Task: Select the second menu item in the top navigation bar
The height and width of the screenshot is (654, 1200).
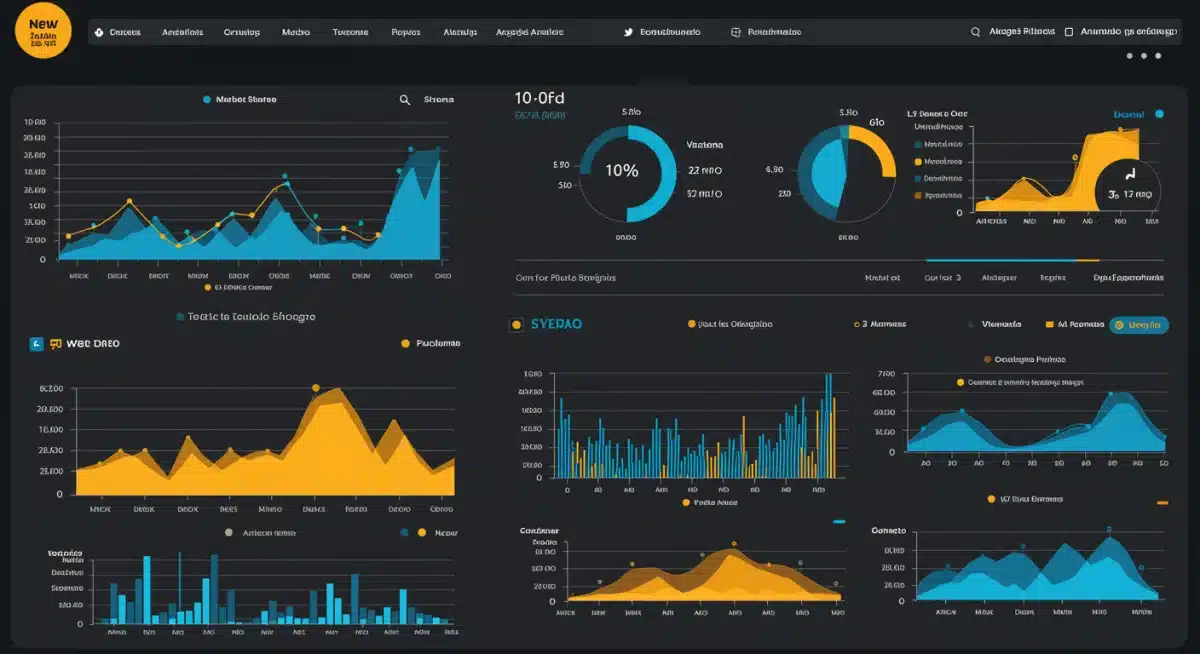Action: point(182,31)
